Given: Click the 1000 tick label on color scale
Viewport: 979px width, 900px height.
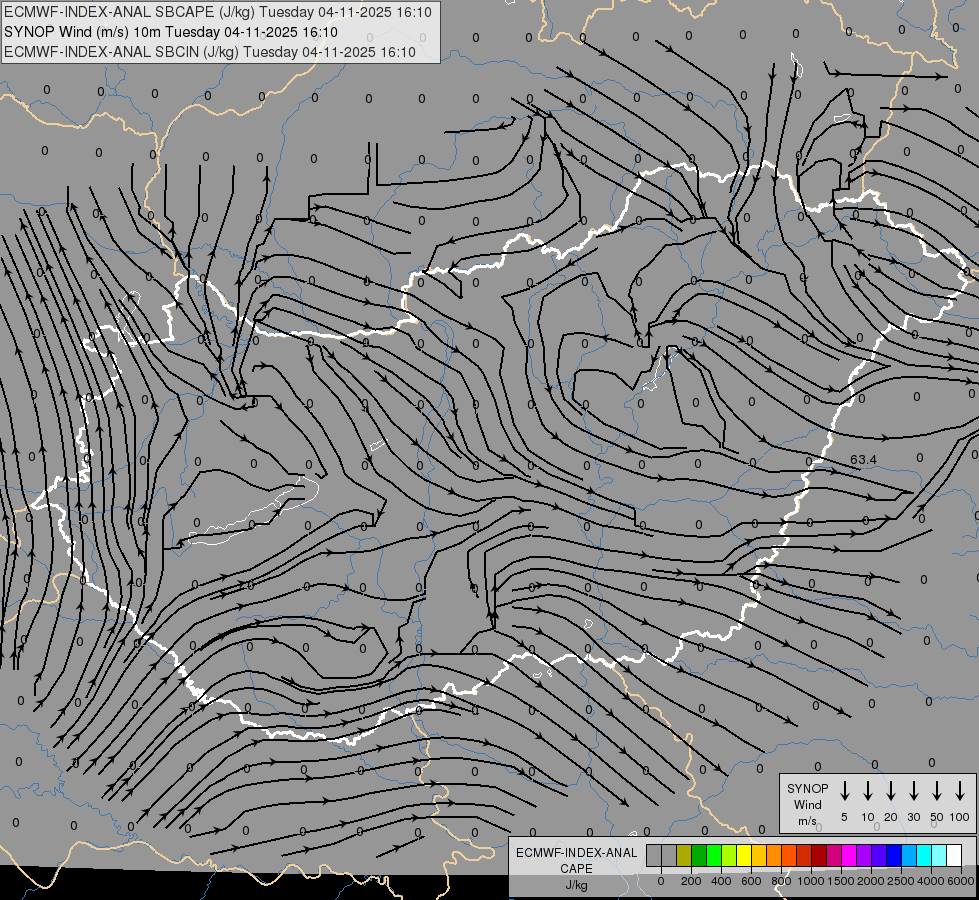Looking at the screenshot, I should (811, 881).
